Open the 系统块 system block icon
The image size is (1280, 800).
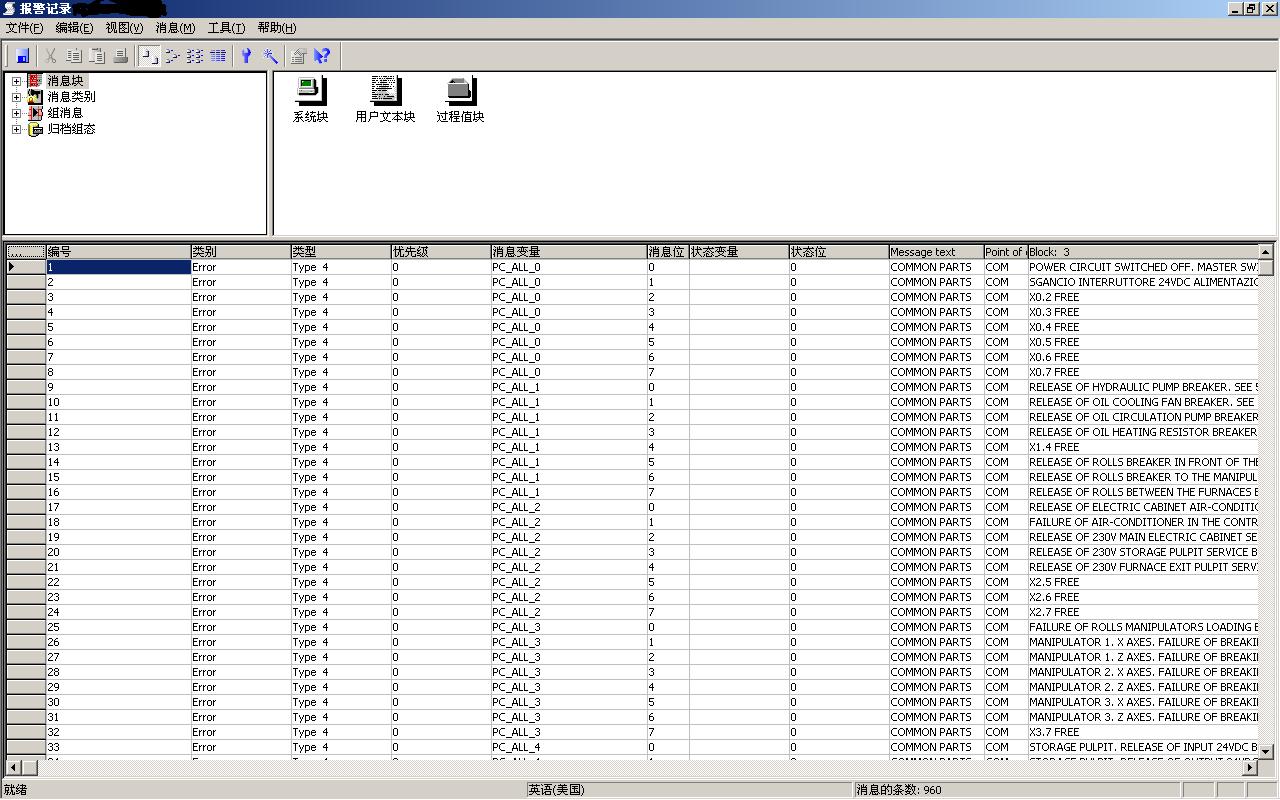[310, 99]
